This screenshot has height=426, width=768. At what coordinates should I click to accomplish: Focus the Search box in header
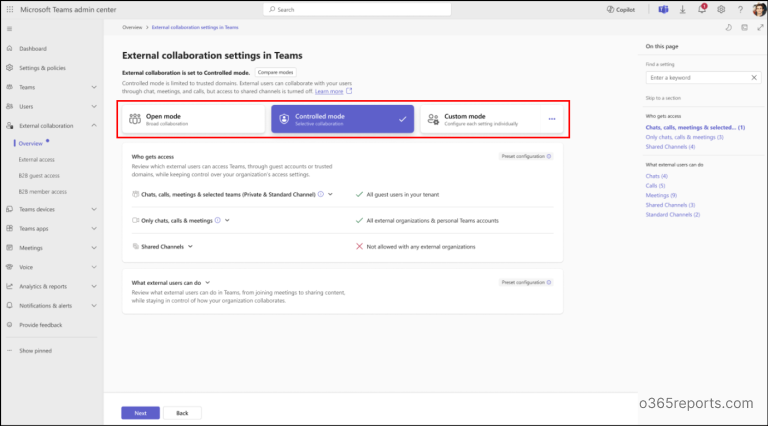click(x=357, y=9)
